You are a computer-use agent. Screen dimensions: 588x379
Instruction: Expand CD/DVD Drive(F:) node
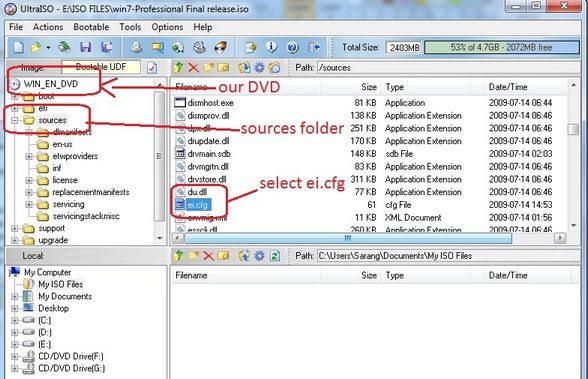[x=15, y=357]
